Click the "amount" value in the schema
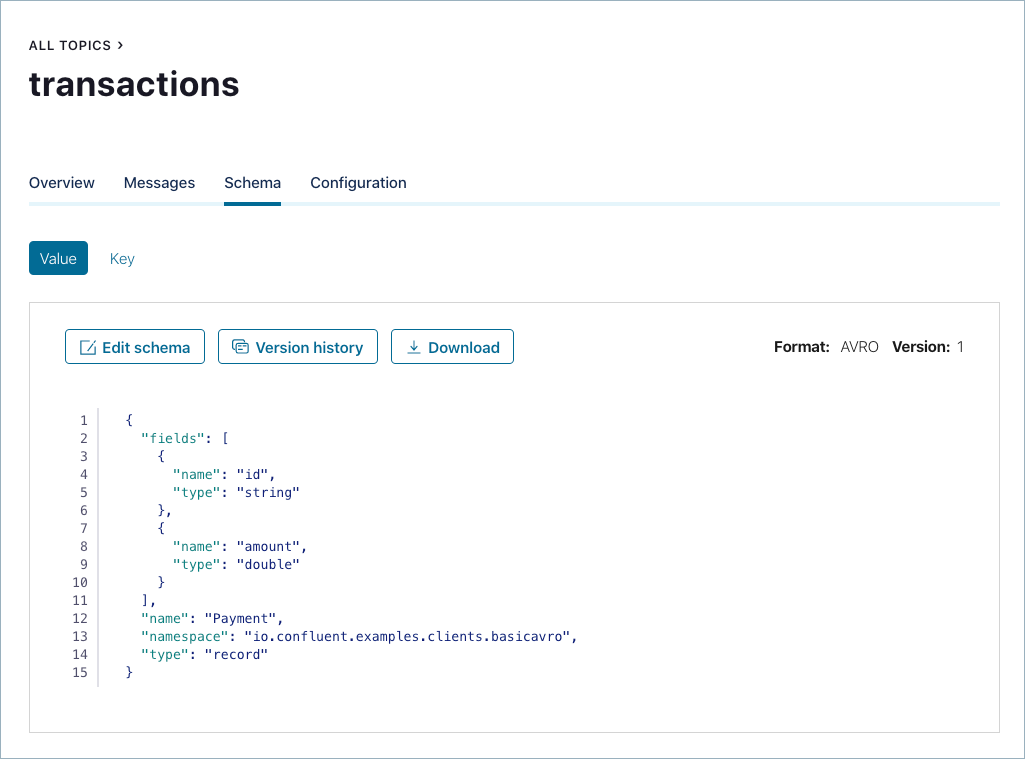This screenshot has height=759, width=1025. pos(269,546)
